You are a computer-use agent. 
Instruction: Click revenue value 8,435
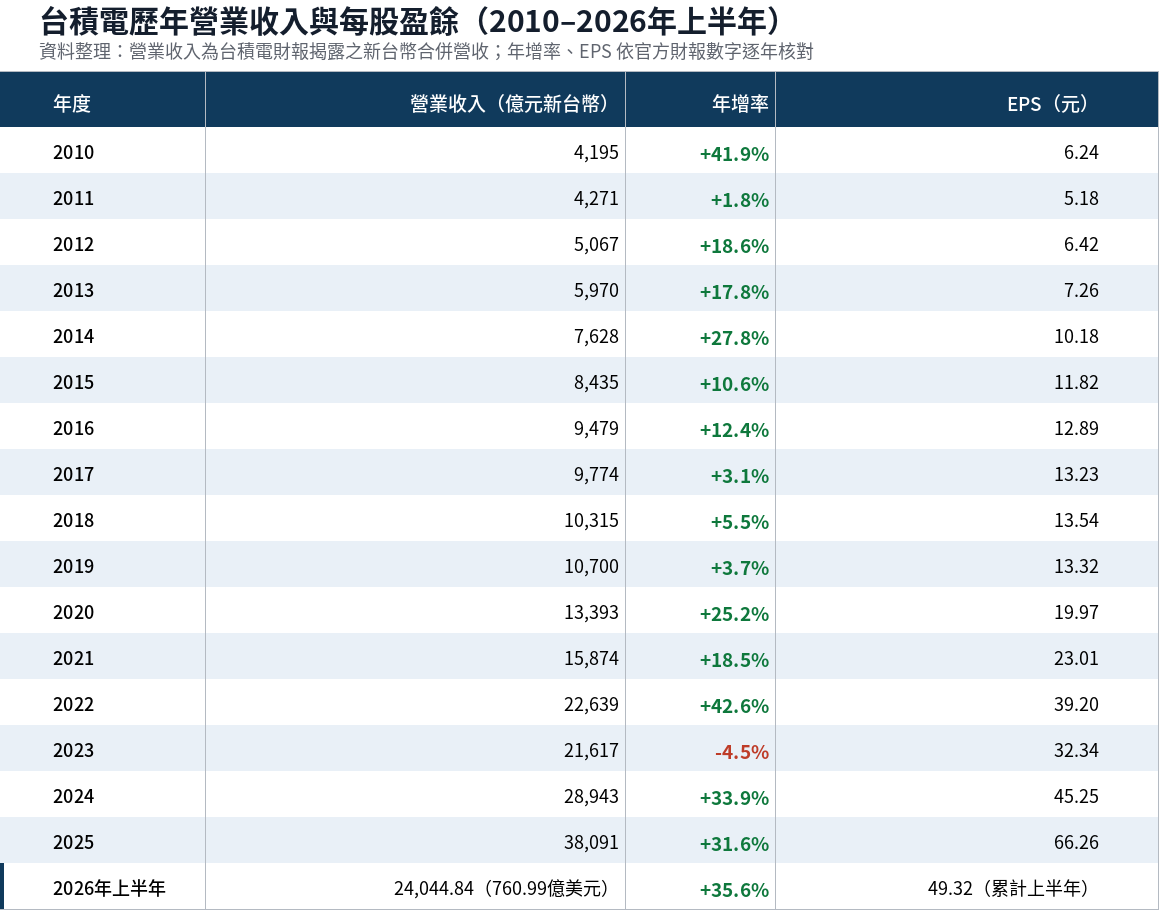[596, 382]
